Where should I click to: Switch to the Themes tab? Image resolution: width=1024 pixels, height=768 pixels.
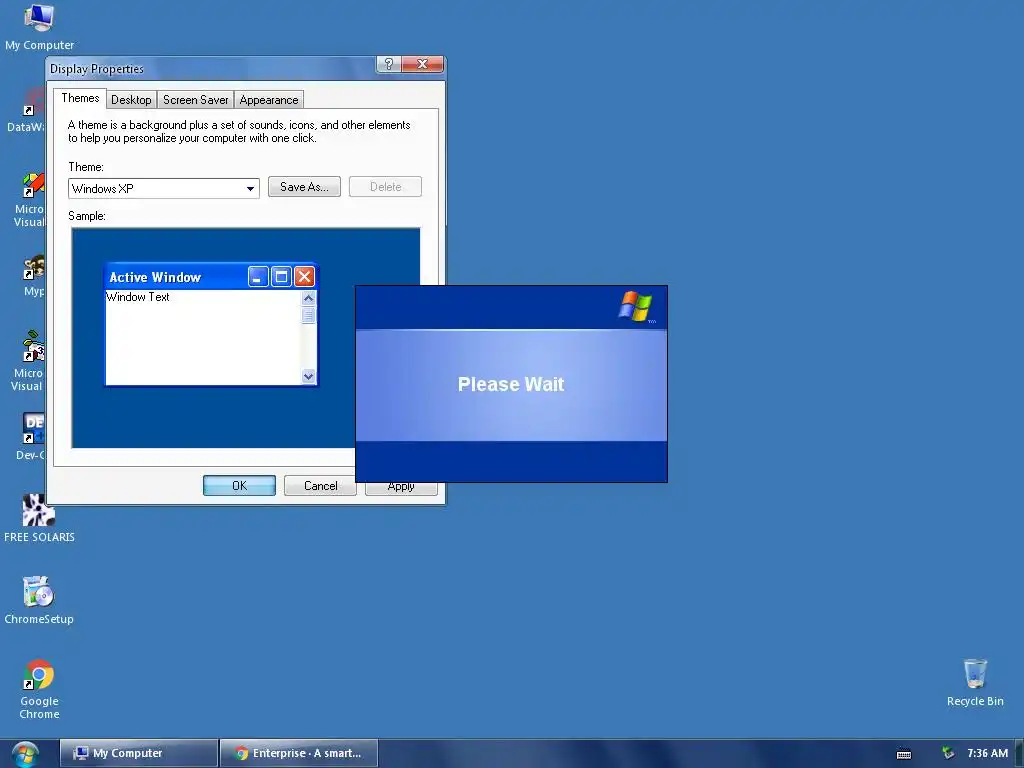[x=80, y=98]
